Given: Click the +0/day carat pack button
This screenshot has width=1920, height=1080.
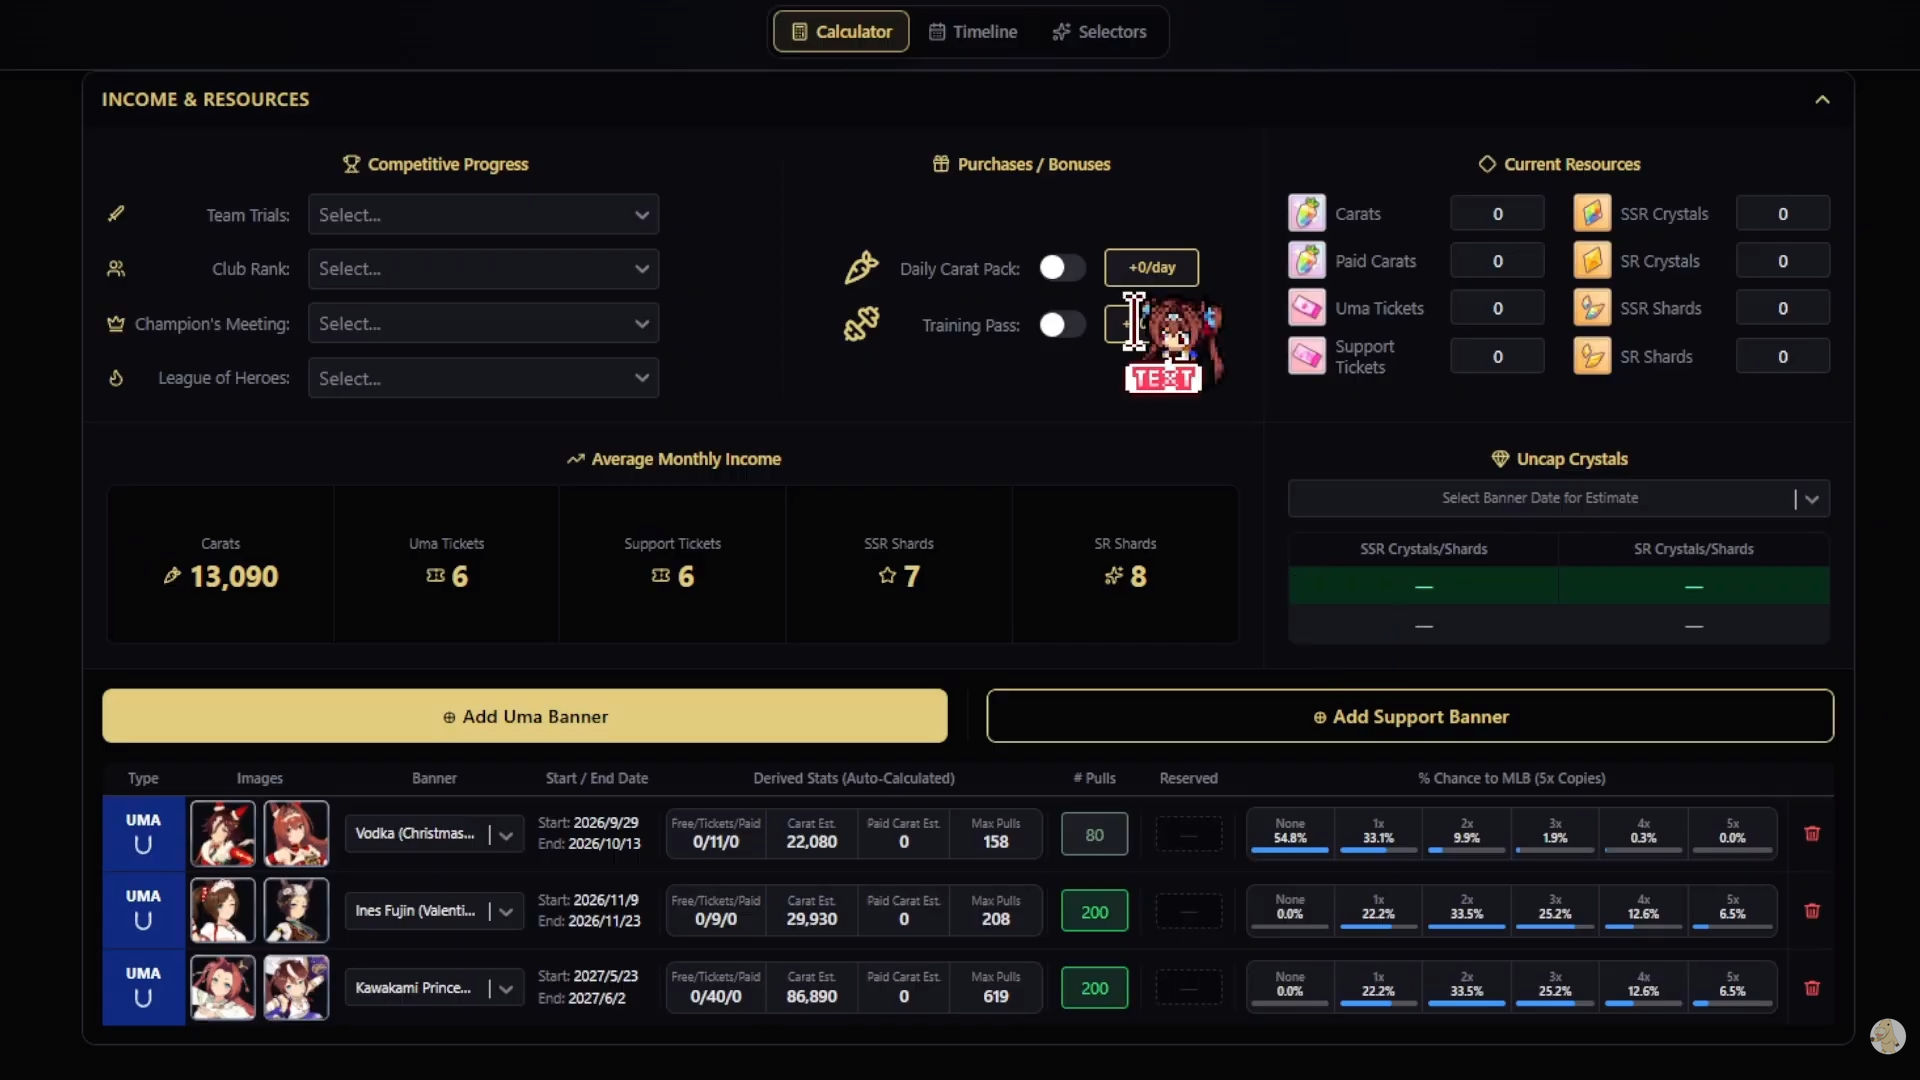Looking at the screenshot, I should (1151, 268).
